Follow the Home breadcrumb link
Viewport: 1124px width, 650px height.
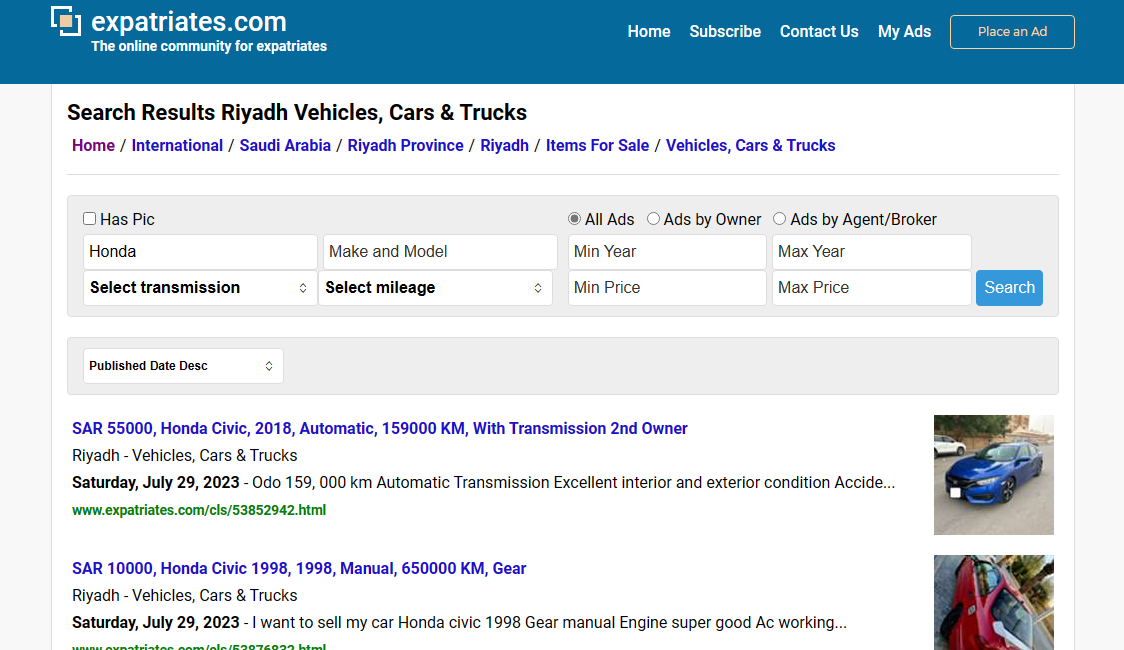click(x=93, y=145)
